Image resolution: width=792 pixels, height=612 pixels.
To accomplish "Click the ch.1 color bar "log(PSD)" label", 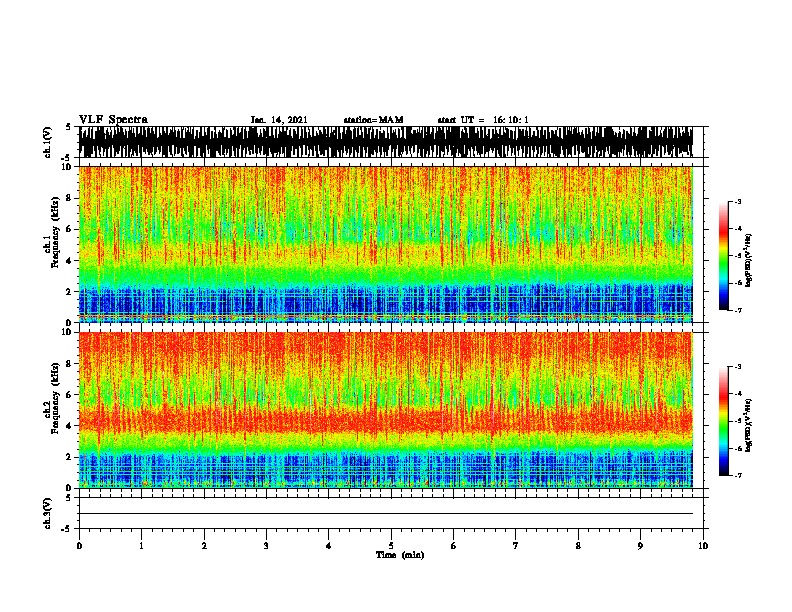I will pyautogui.click(x=749, y=261).
